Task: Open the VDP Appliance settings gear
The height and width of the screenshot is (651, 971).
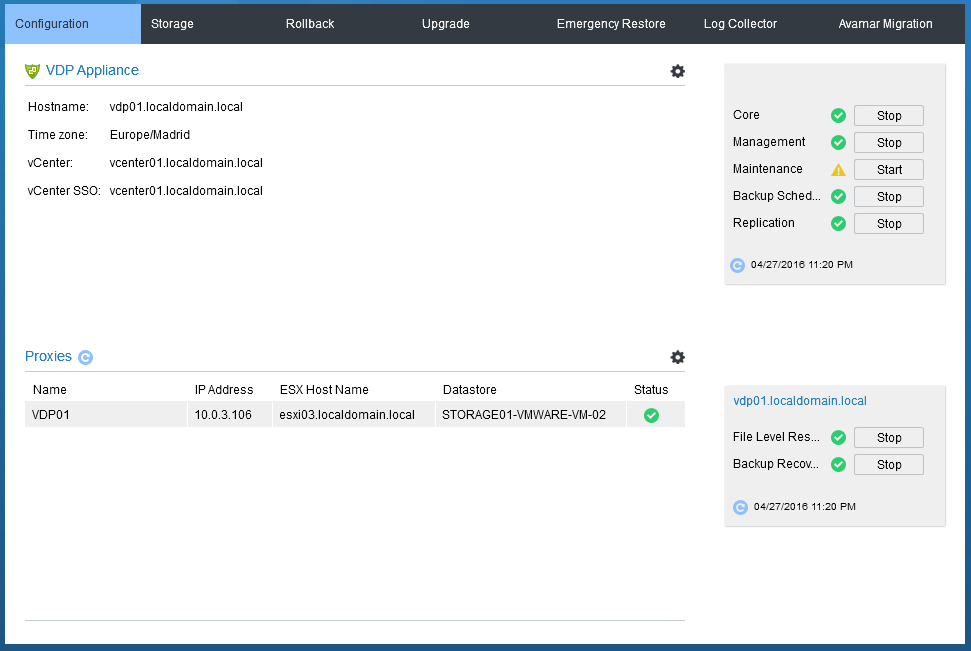Action: 677,71
